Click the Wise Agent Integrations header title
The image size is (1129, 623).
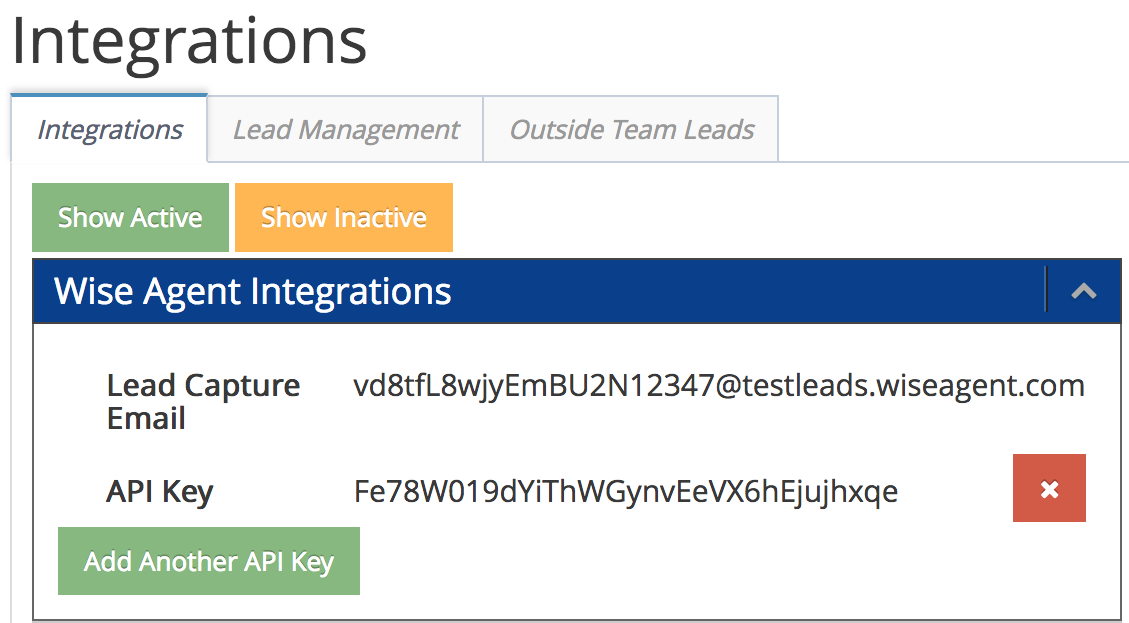pos(253,292)
